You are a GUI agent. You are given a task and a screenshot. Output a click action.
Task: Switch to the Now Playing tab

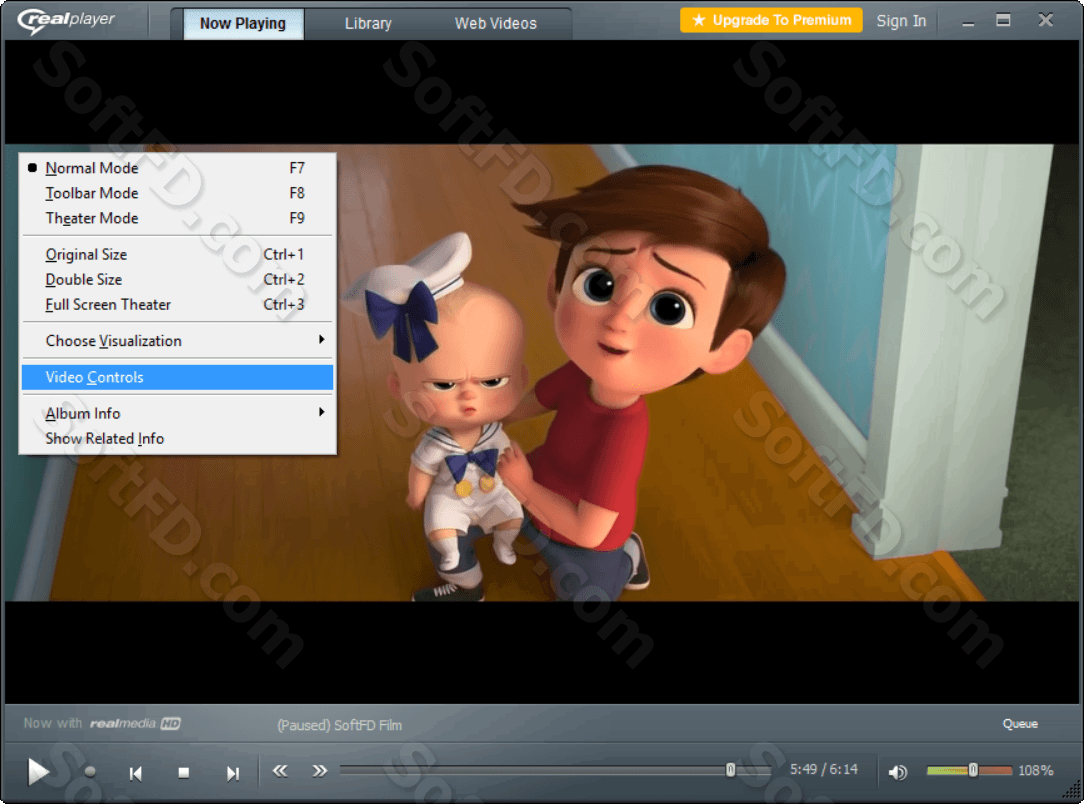pyautogui.click(x=243, y=24)
